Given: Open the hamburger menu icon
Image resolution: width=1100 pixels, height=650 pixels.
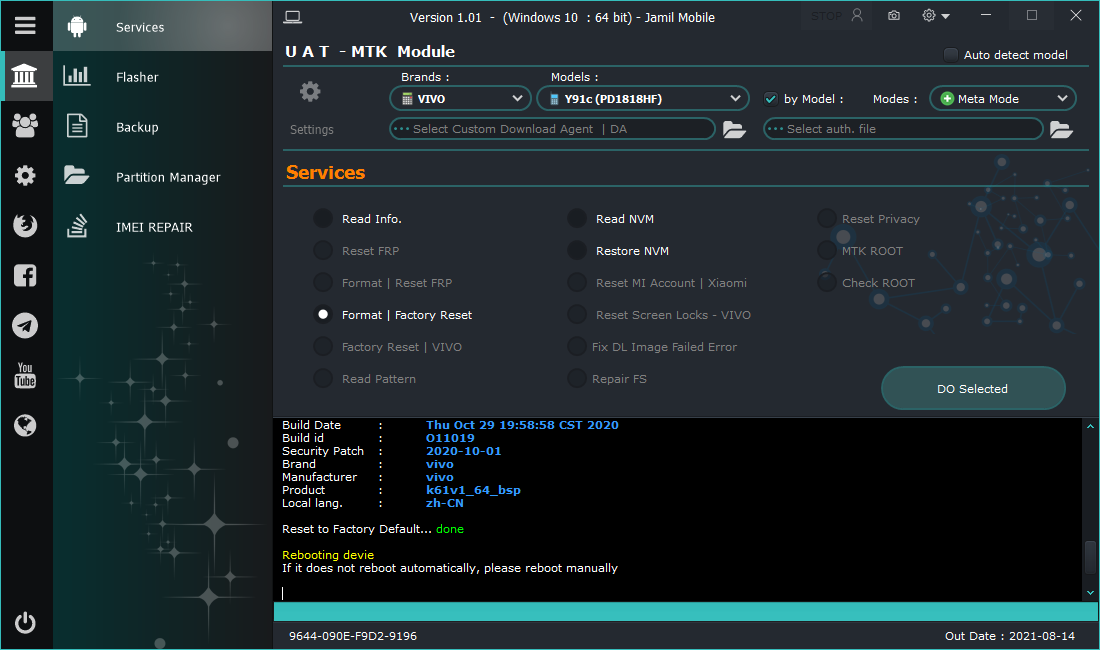Looking at the screenshot, I should click(x=25, y=25).
